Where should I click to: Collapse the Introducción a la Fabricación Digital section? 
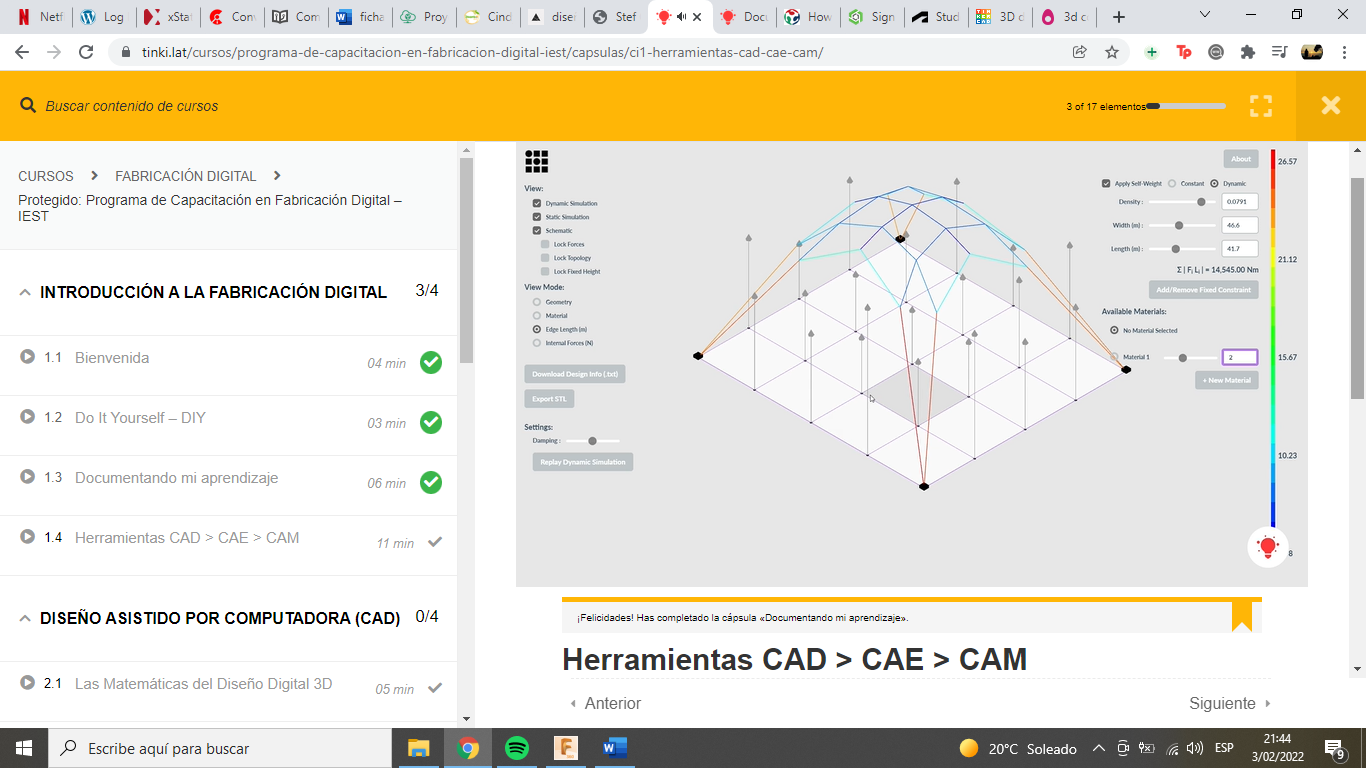25,293
